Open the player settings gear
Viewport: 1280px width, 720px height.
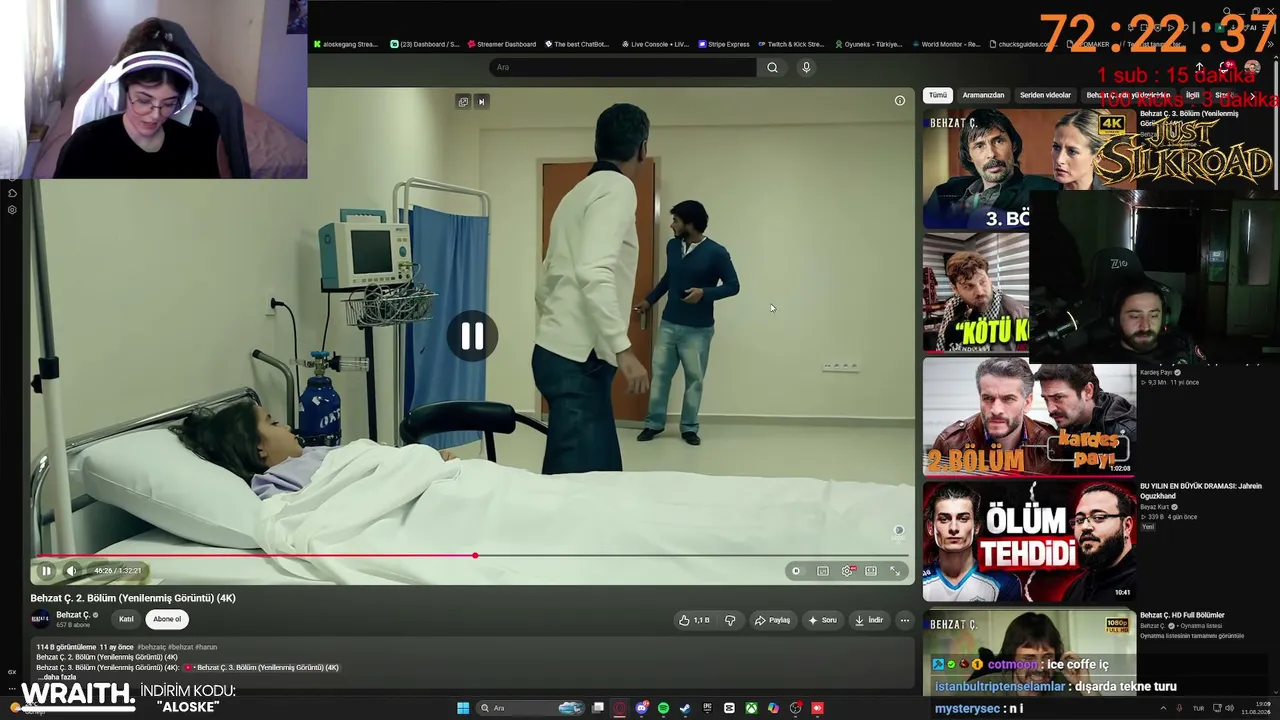tap(847, 571)
